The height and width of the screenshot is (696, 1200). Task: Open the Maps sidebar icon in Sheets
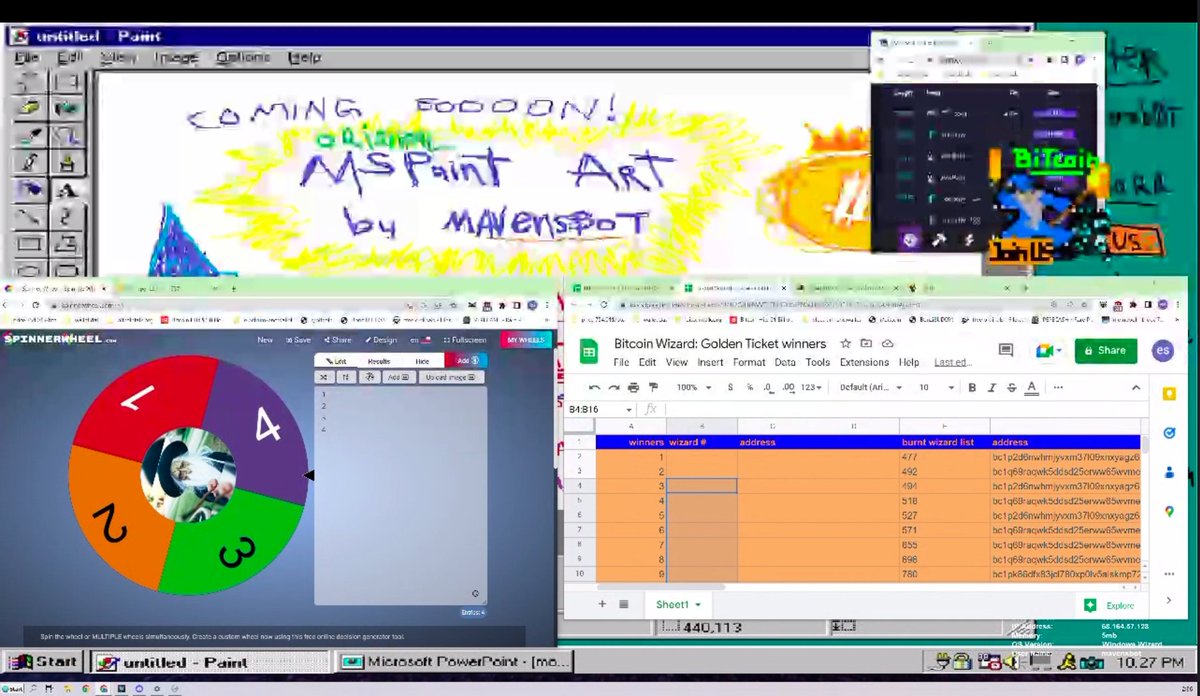(x=1169, y=511)
